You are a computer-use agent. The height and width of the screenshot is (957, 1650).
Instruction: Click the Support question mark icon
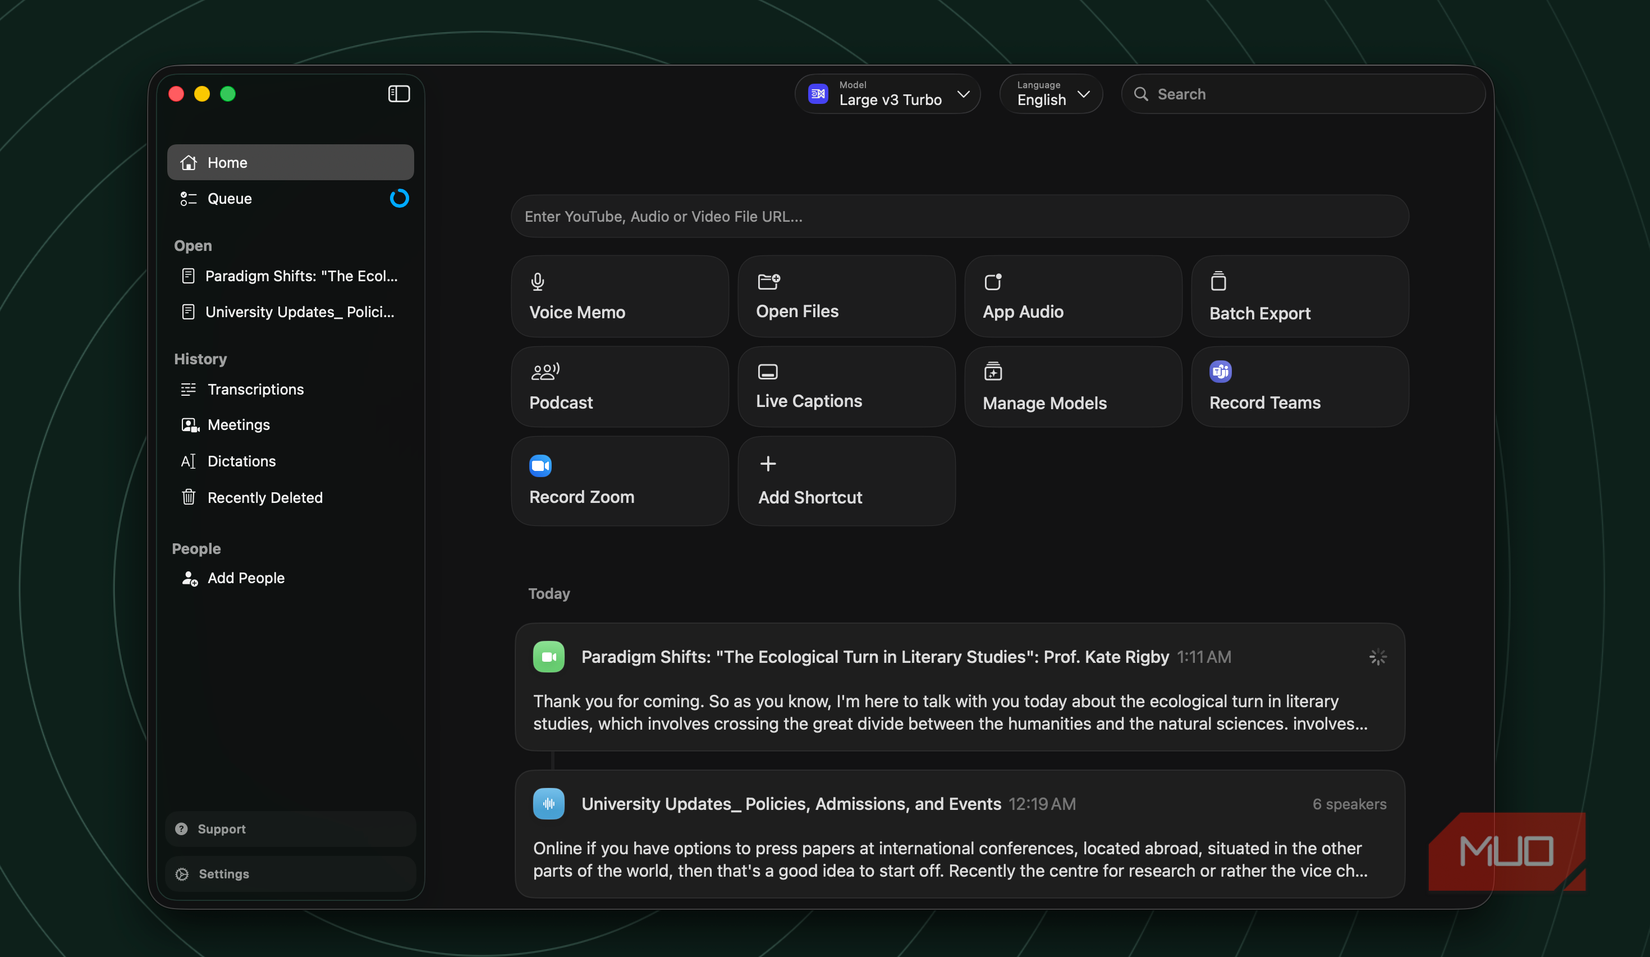tap(182, 829)
